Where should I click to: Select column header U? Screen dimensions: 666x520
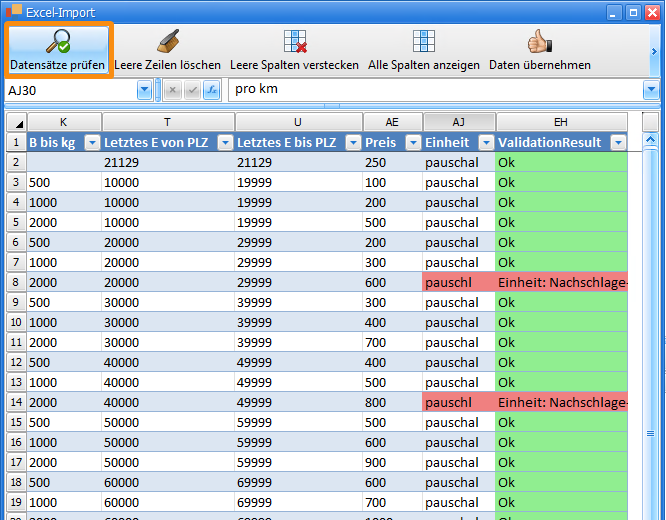(299, 122)
